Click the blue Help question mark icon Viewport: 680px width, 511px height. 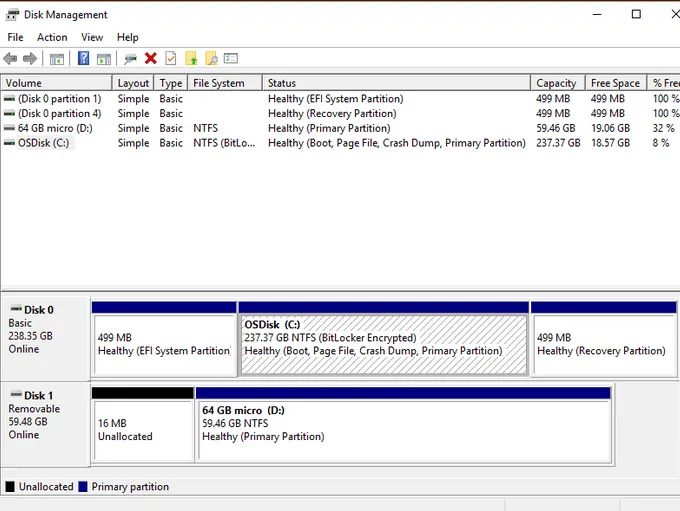point(84,59)
